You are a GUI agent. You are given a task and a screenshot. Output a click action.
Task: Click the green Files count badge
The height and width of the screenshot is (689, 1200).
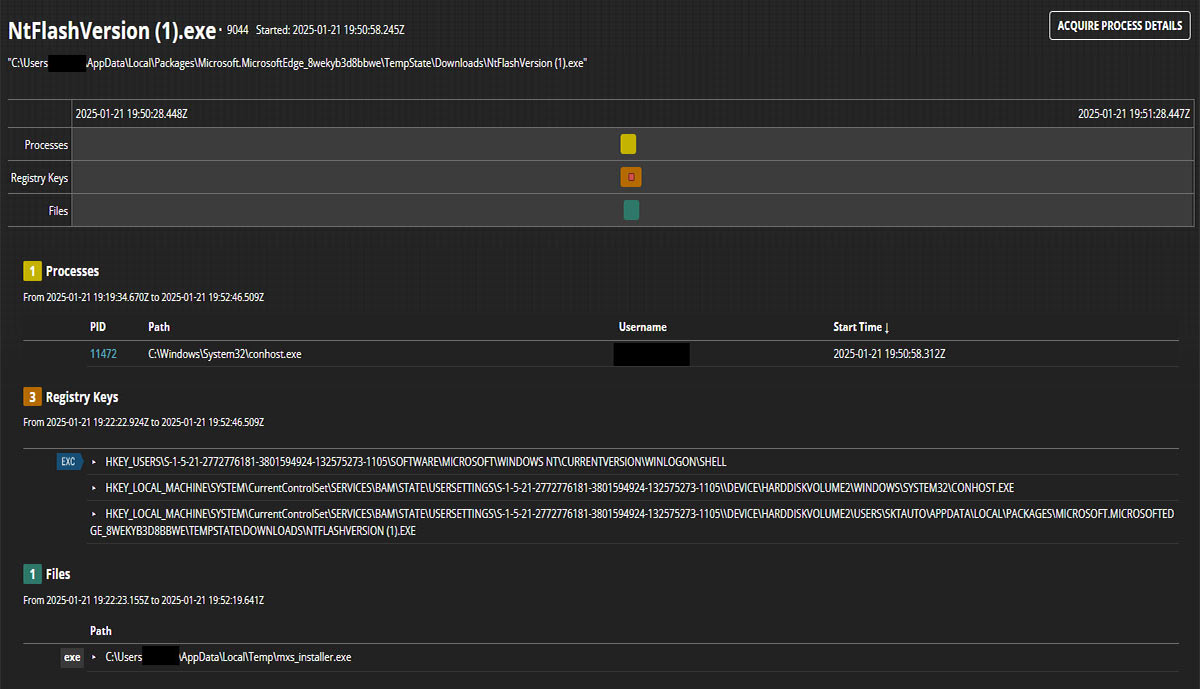click(32, 574)
